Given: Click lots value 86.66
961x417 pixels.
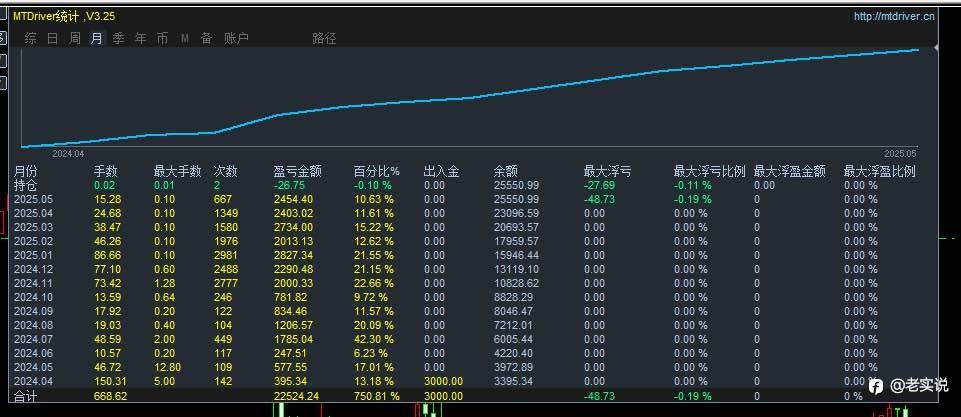Looking at the screenshot, I should pos(107,255).
